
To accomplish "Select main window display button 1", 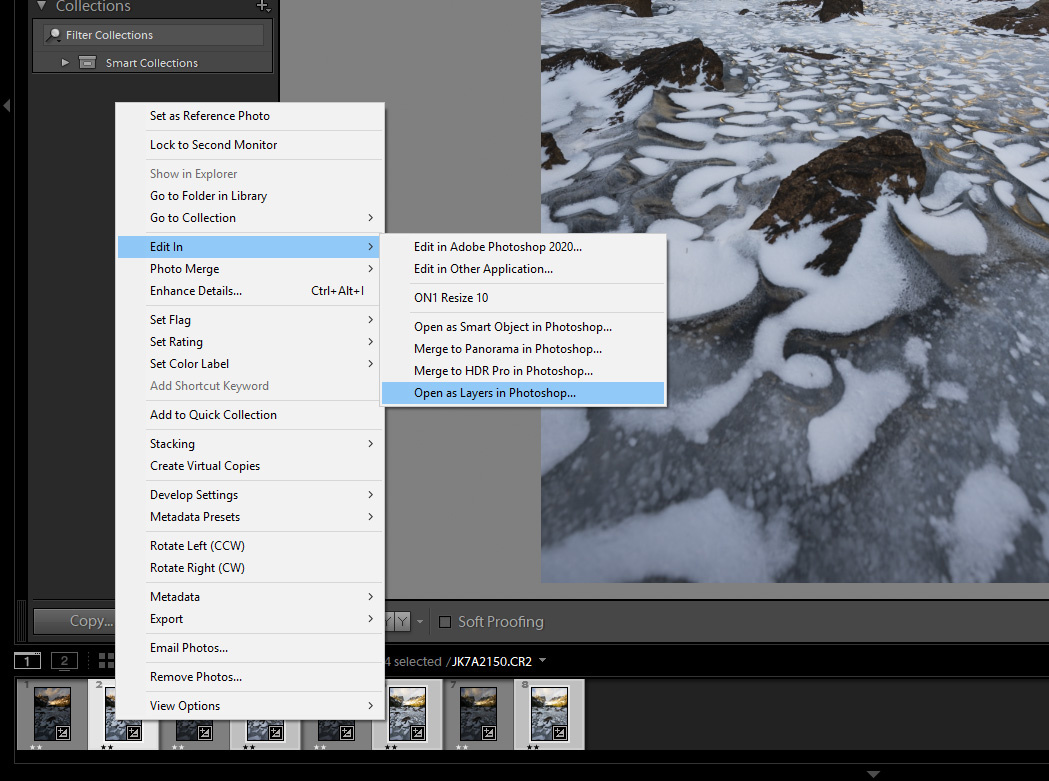I will pyautogui.click(x=27, y=661).
